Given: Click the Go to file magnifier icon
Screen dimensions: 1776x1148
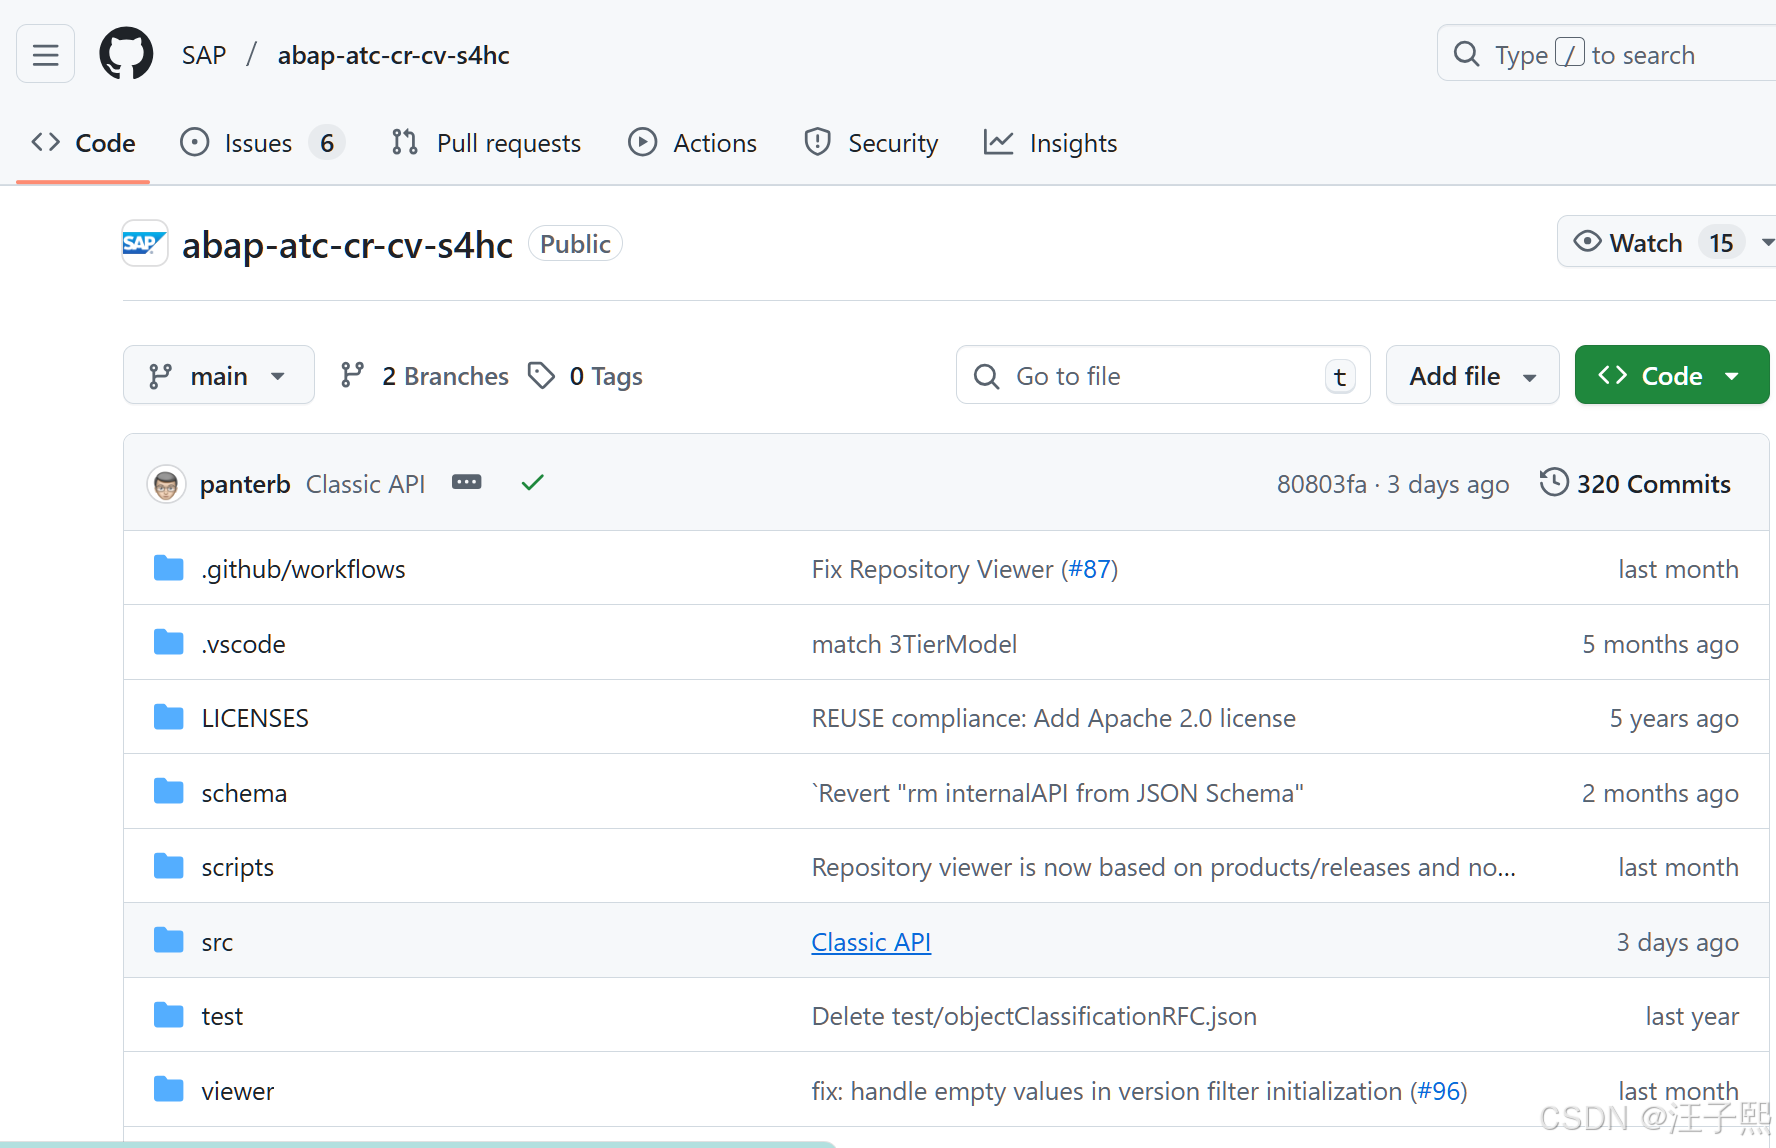Looking at the screenshot, I should pos(986,376).
